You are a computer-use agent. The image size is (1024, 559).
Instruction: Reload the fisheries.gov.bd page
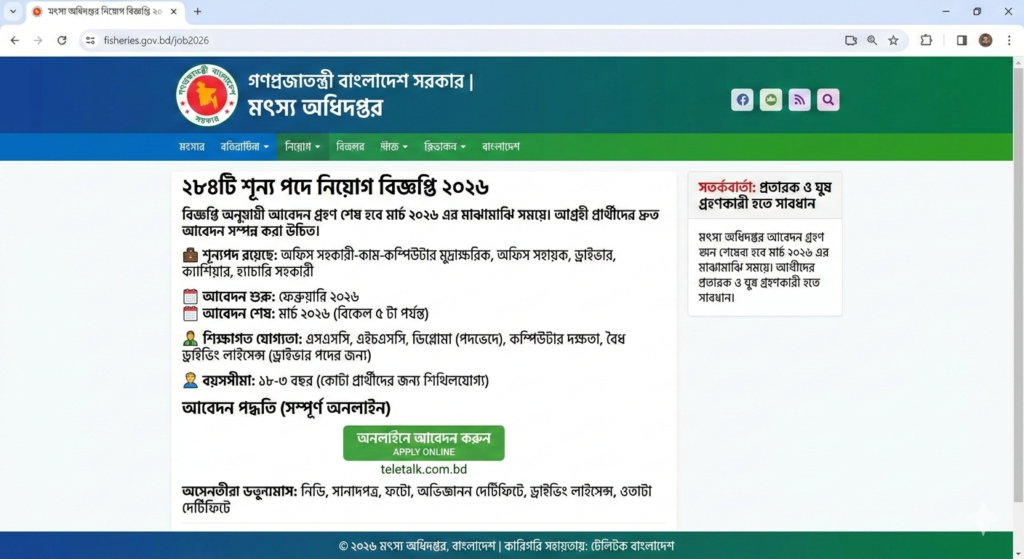coord(61,40)
